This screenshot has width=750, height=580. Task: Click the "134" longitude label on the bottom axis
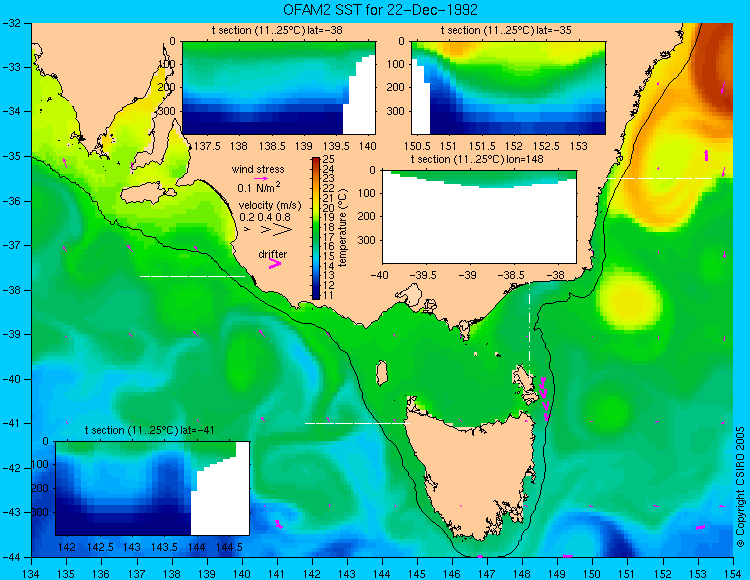[x=32, y=574]
